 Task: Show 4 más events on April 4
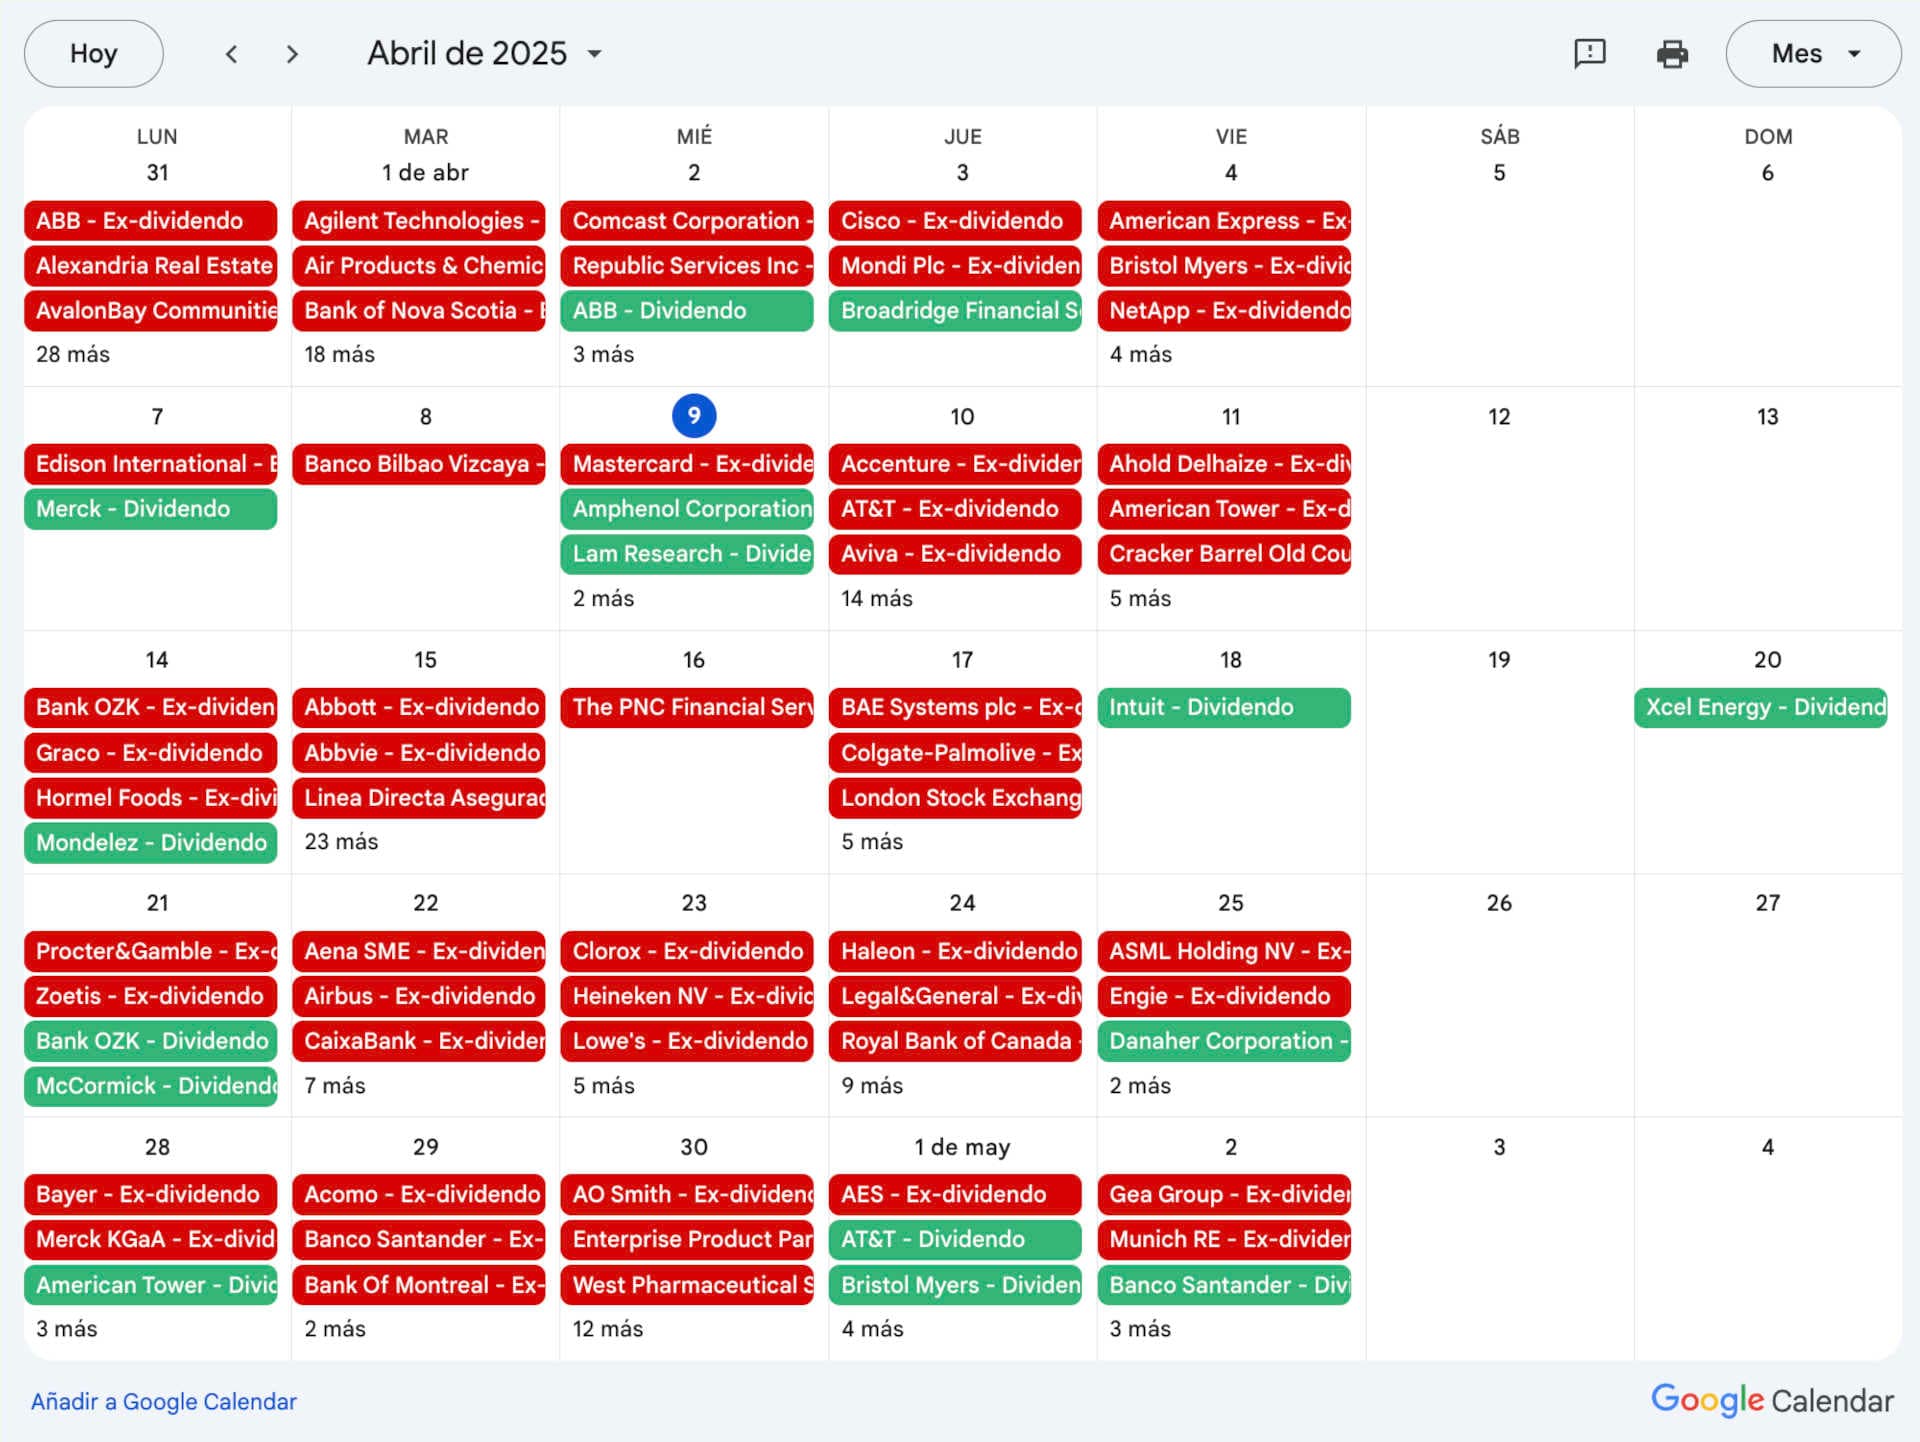[x=1140, y=354]
